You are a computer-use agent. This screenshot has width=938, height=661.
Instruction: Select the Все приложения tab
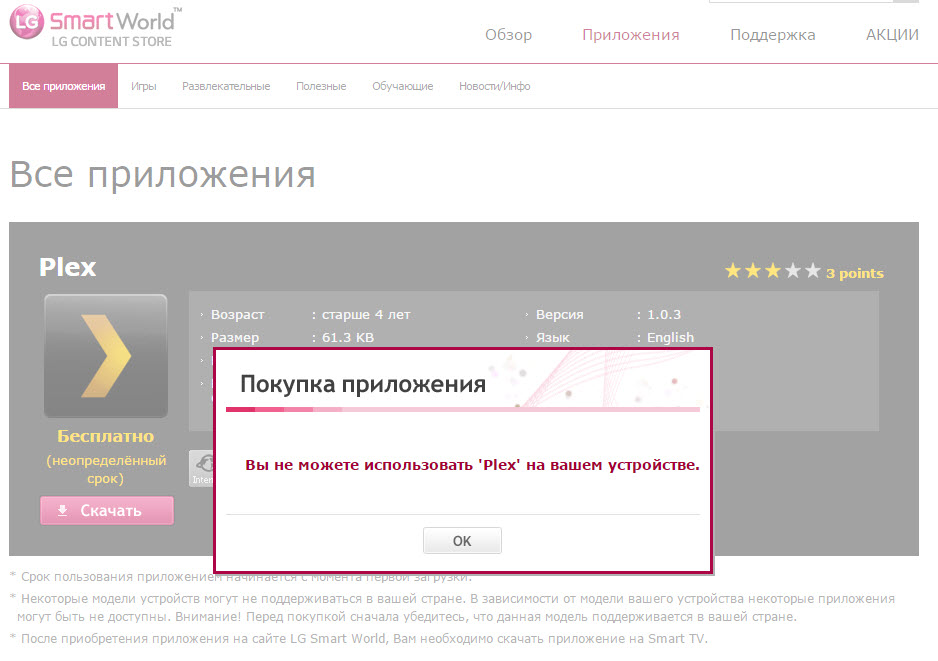[63, 86]
